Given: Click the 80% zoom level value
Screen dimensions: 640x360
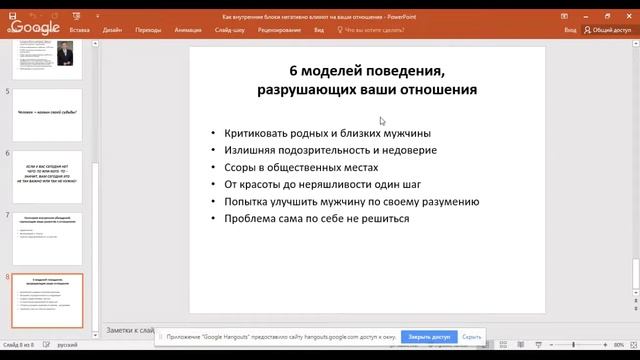Looking at the screenshot, I should point(619,345).
